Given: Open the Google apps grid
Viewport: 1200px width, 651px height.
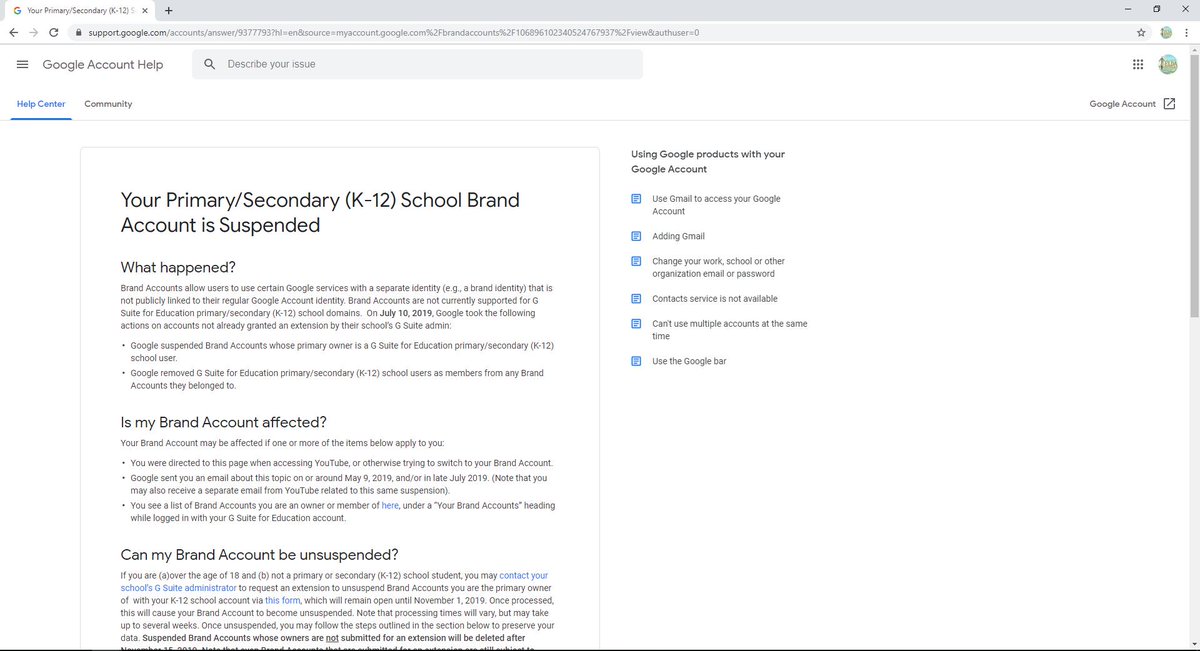Looking at the screenshot, I should click(1137, 64).
